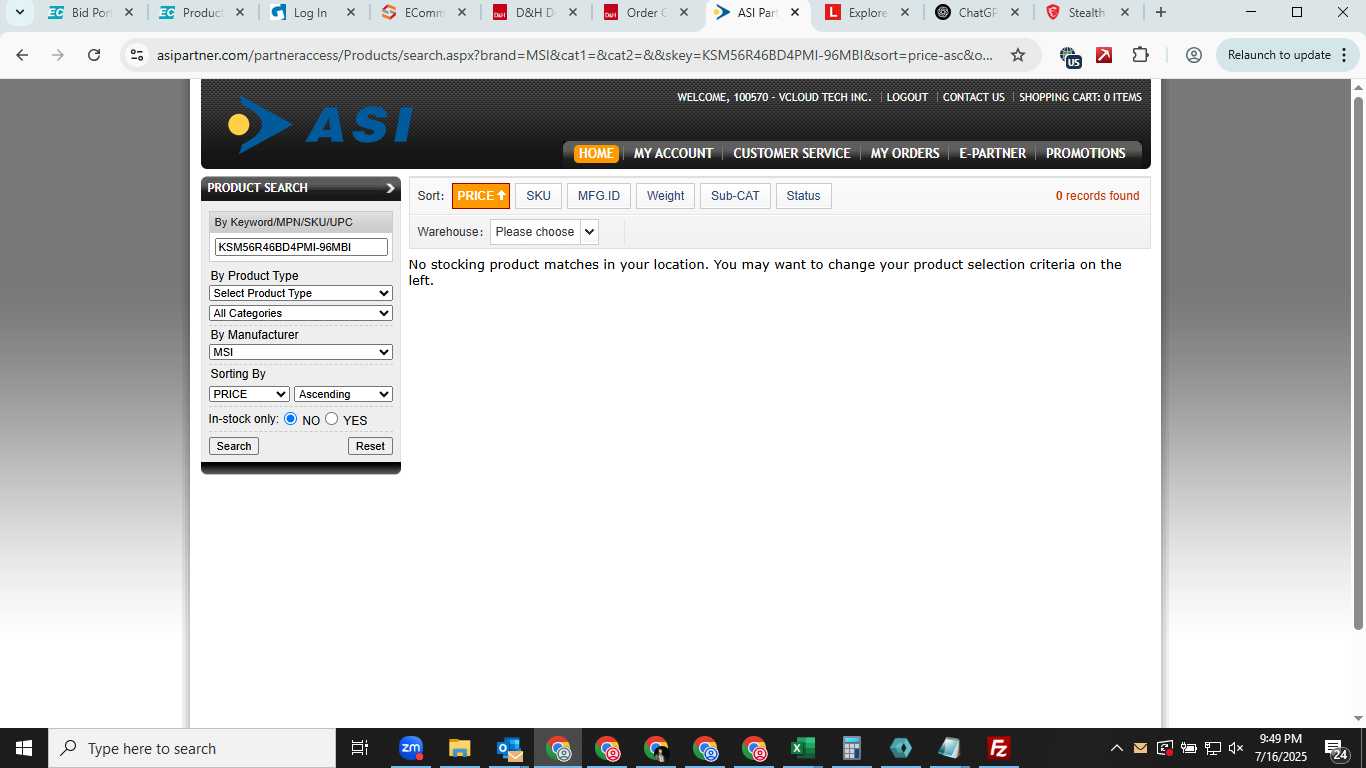The height and width of the screenshot is (768, 1366).
Task: Open Outlook from the taskbar
Action: 509,748
